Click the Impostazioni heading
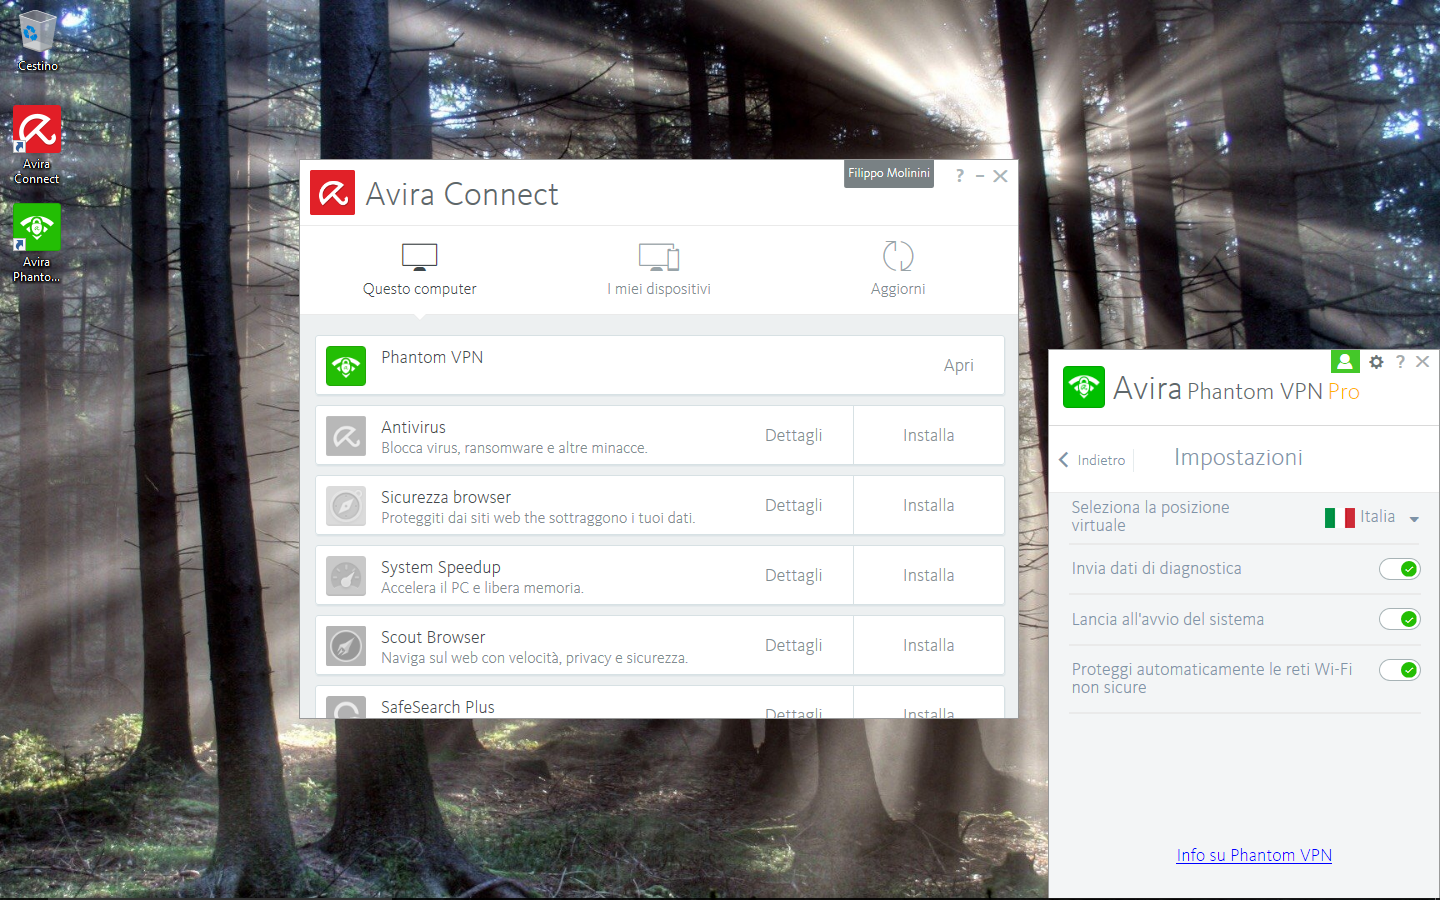This screenshot has width=1440, height=900. click(x=1238, y=457)
